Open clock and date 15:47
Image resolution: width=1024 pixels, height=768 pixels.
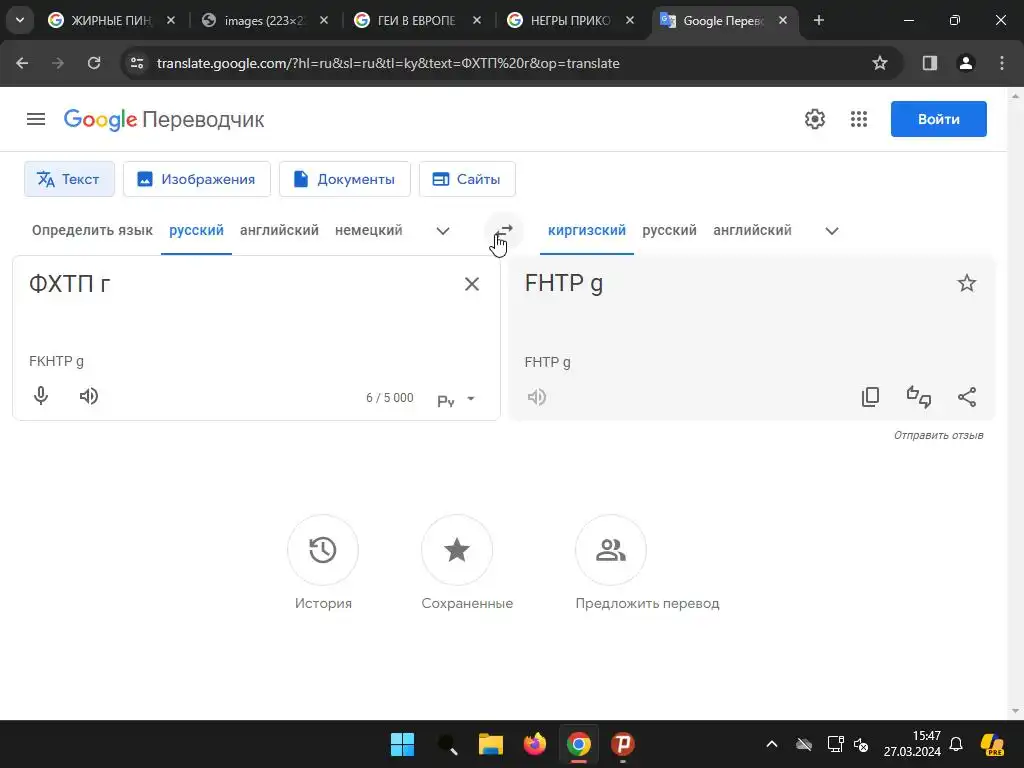pos(912,744)
